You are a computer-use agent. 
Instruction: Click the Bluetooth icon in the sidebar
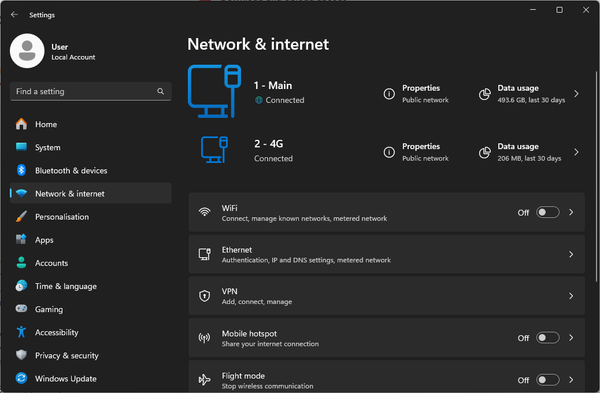[21, 170]
